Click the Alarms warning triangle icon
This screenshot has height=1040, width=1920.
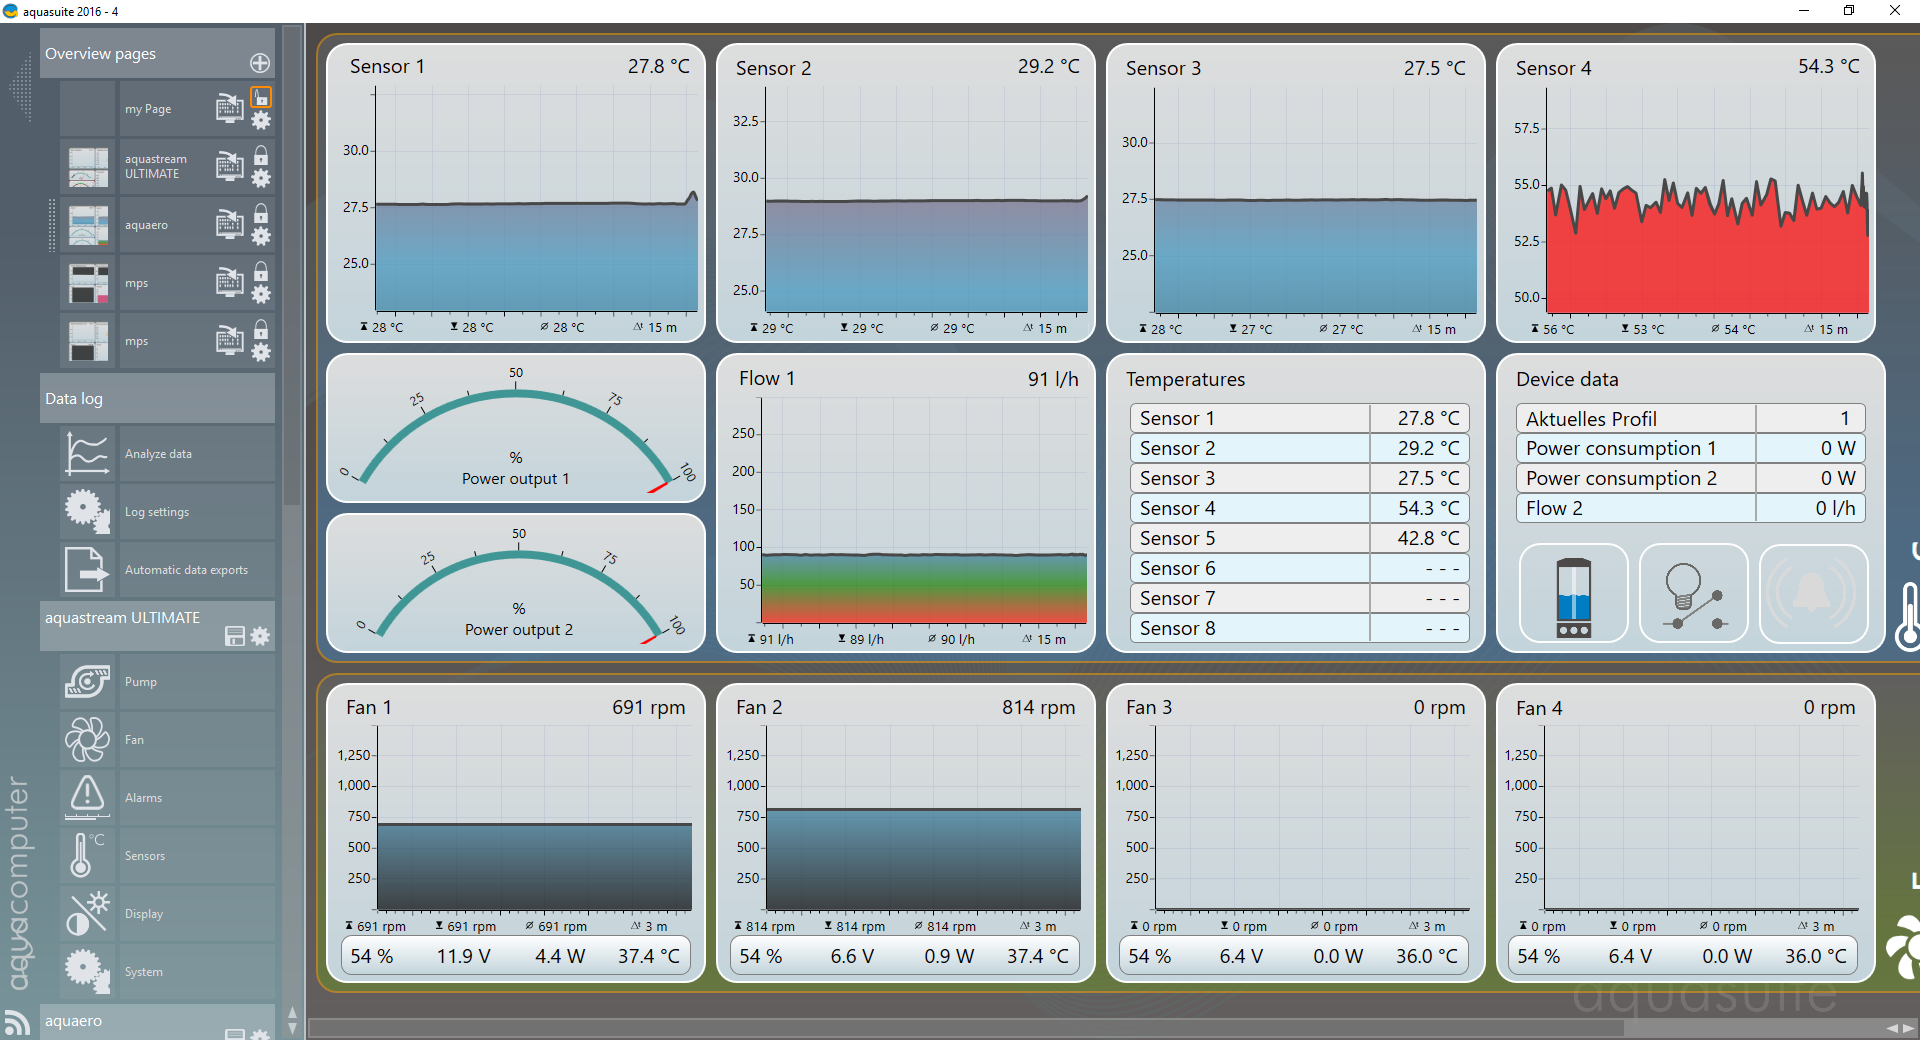(x=87, y=797)
